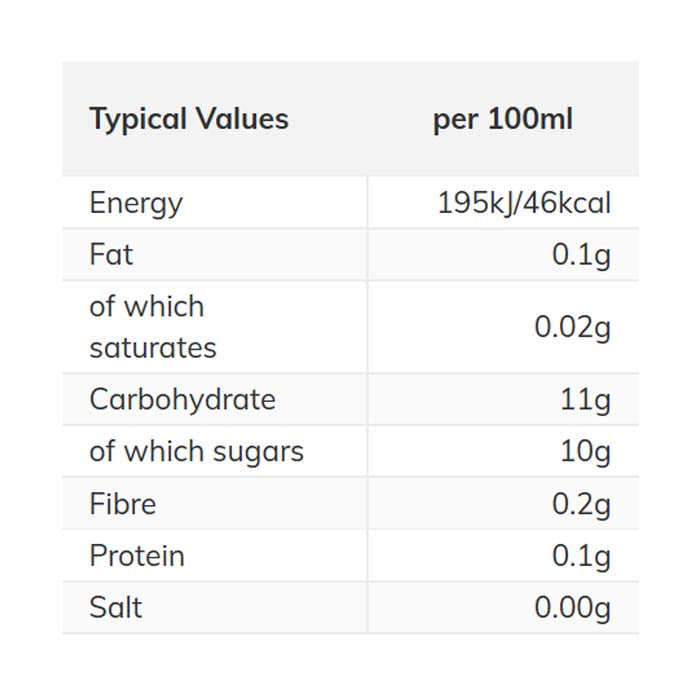Click "of which" text above saturates
The height and width of the screenshot is (700, 700).
[x=146, y=306]
